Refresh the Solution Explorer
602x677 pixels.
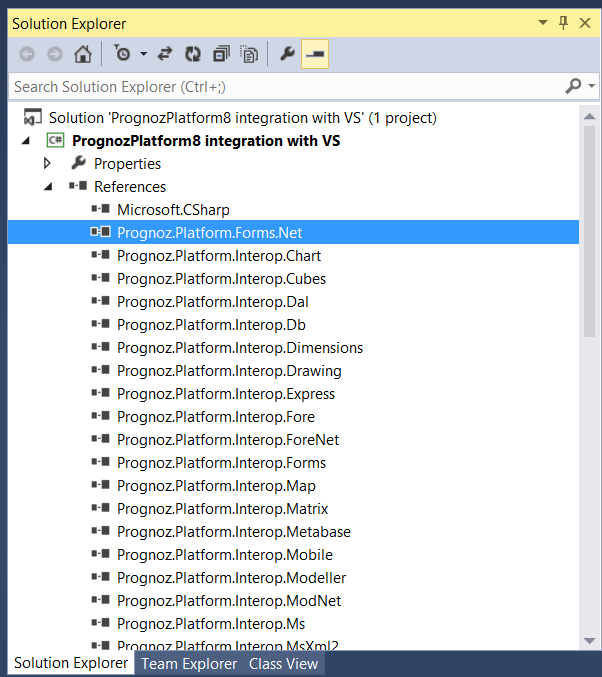[193, 54]
